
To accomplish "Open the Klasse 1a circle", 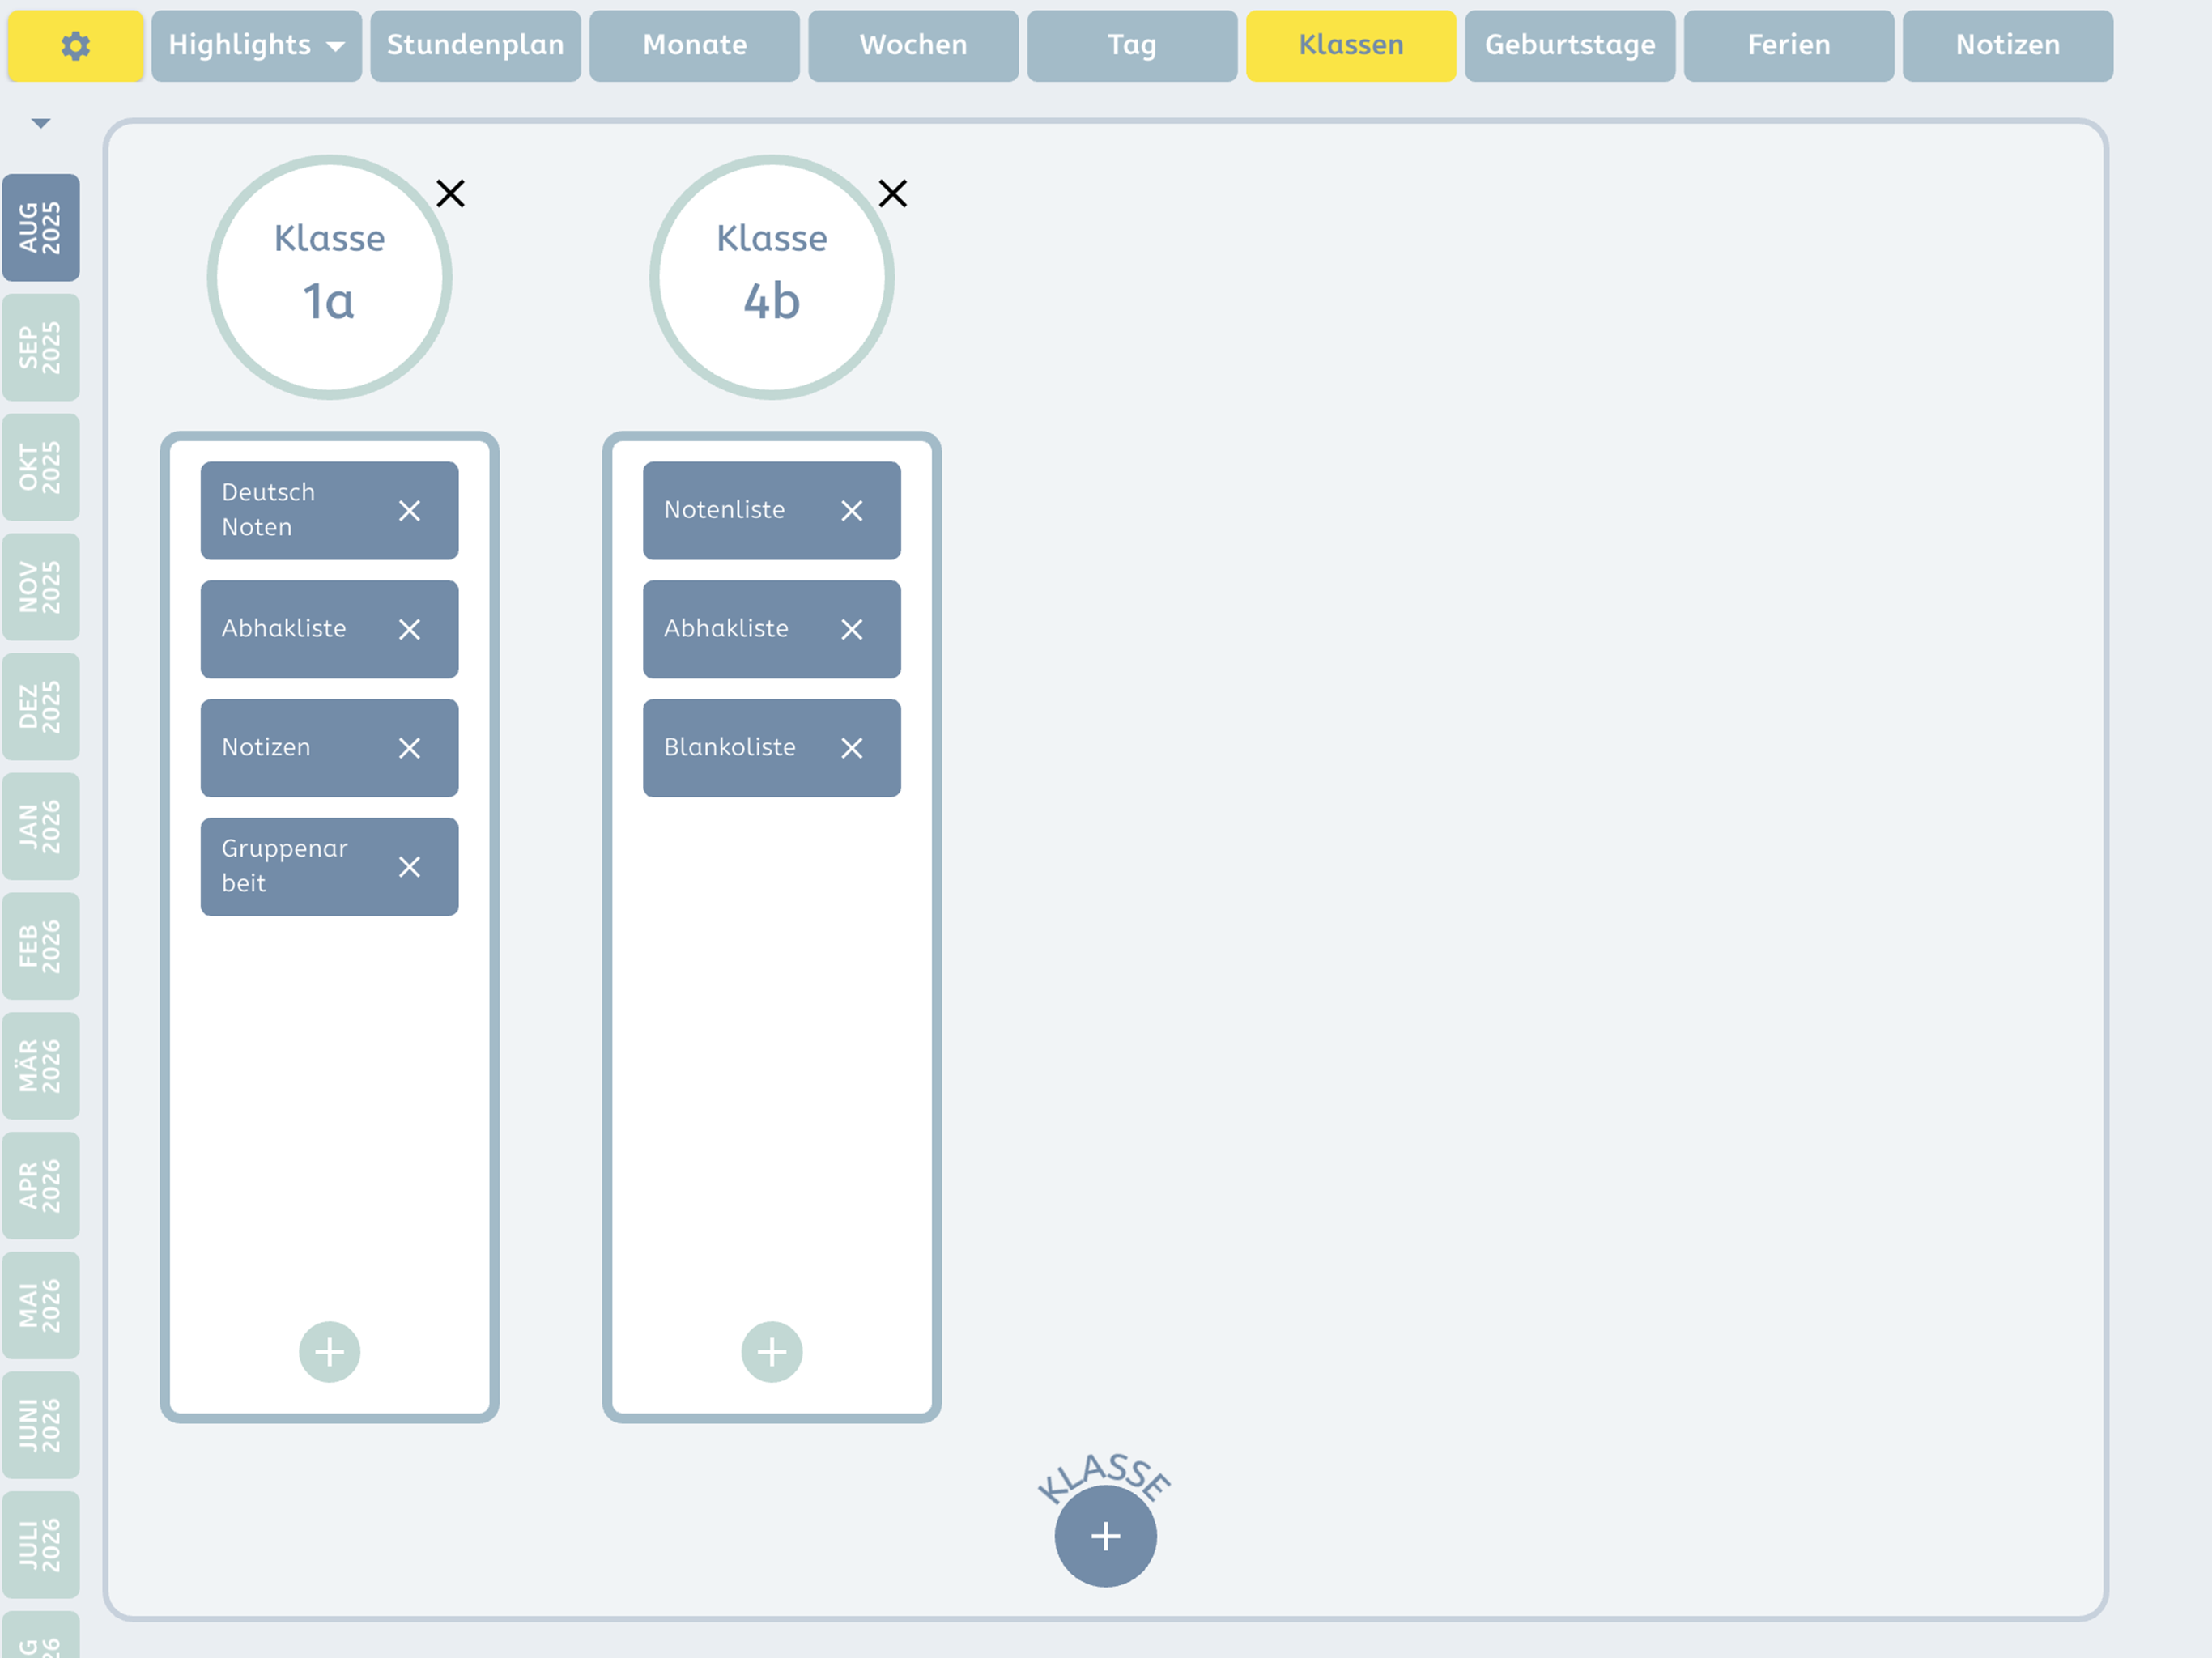I will 330,277.
